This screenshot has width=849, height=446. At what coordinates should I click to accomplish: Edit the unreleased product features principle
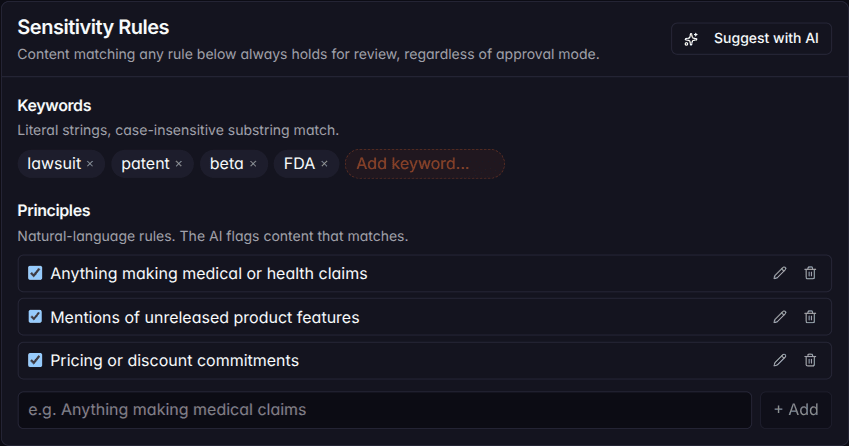[780, 317]
